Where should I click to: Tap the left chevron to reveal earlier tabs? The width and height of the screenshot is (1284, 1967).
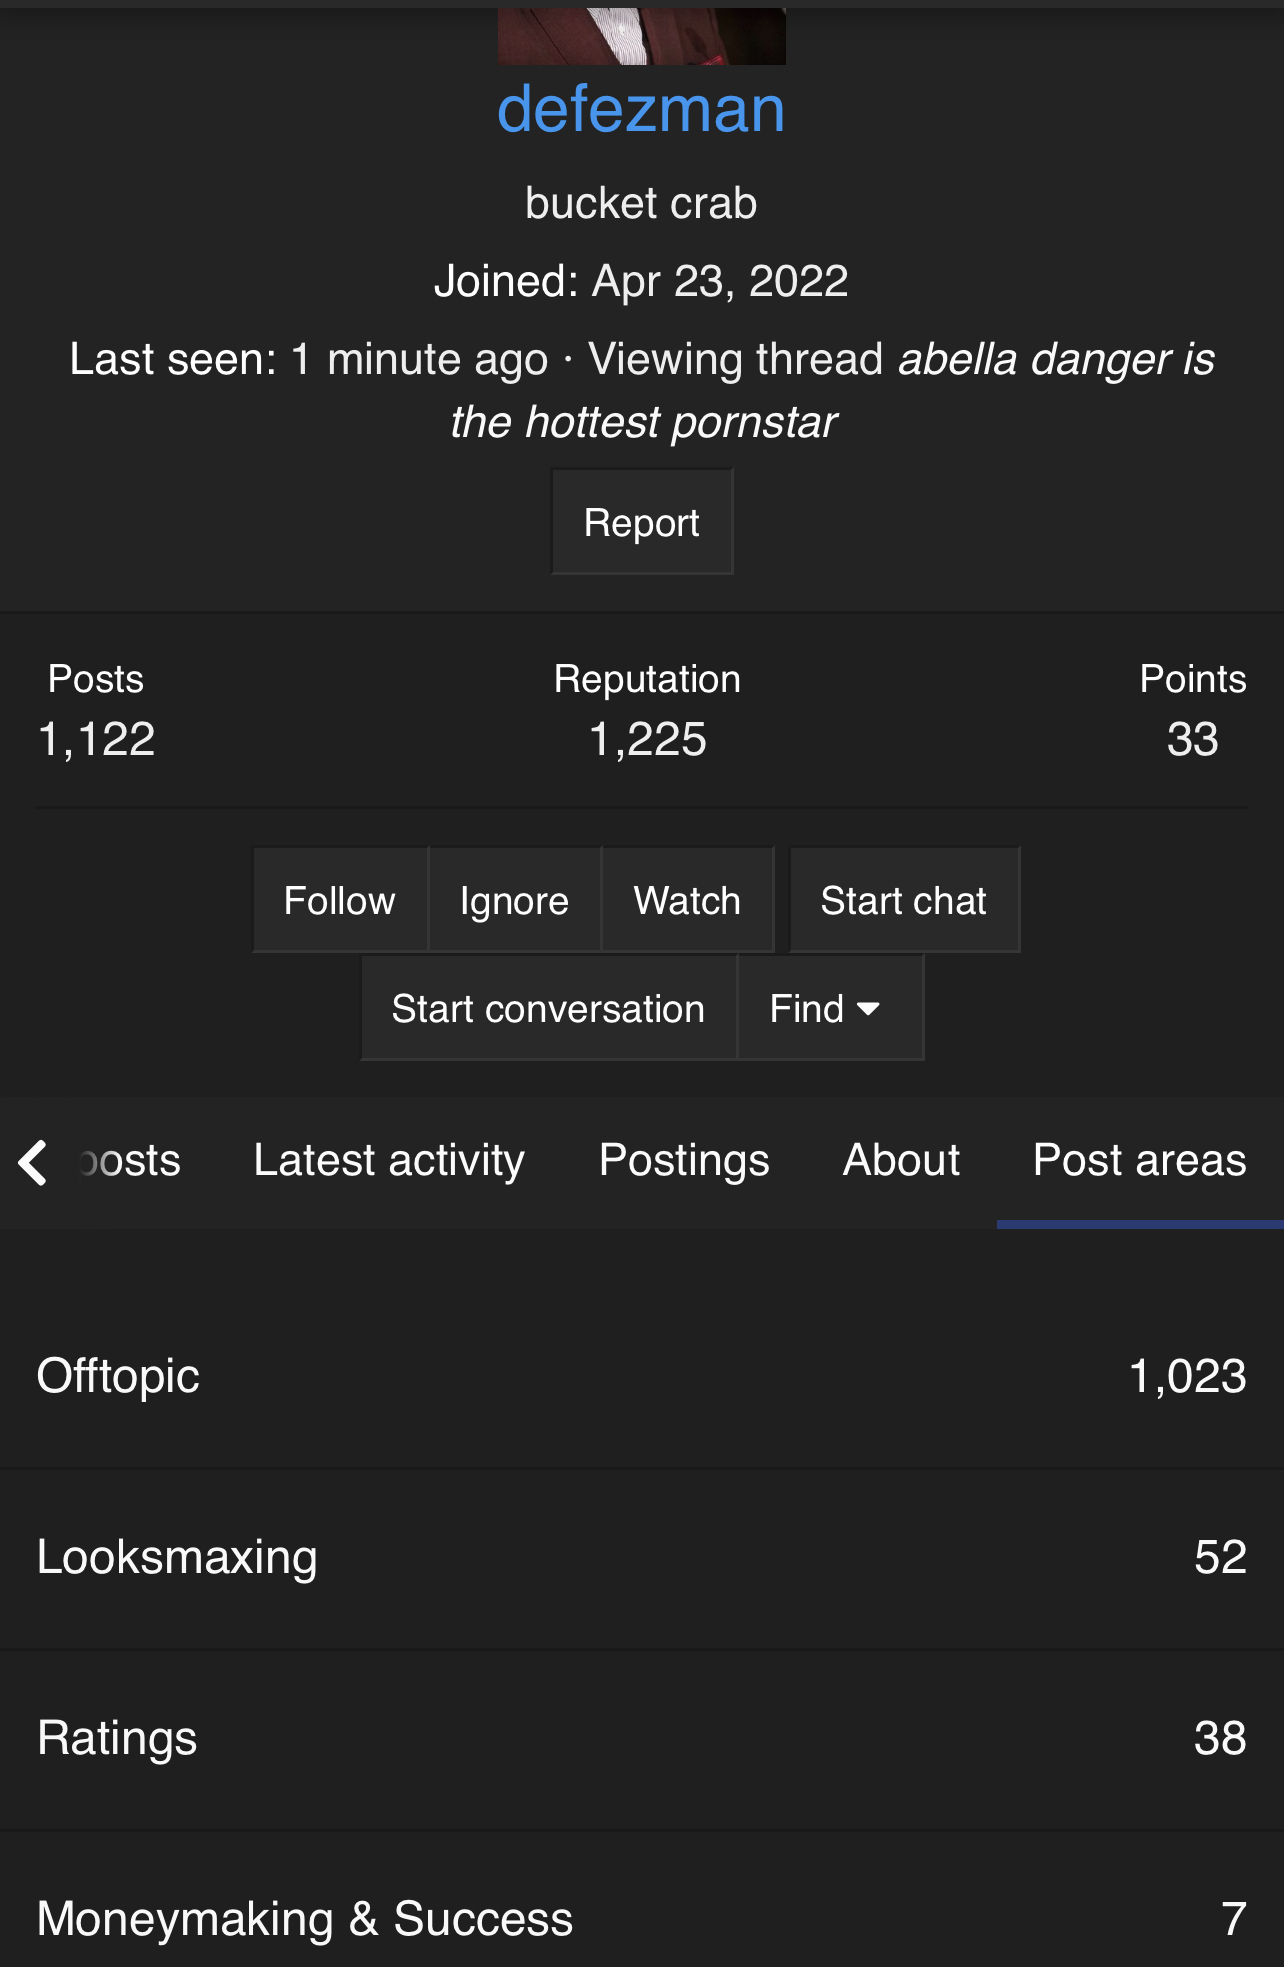click(33, 1162)
